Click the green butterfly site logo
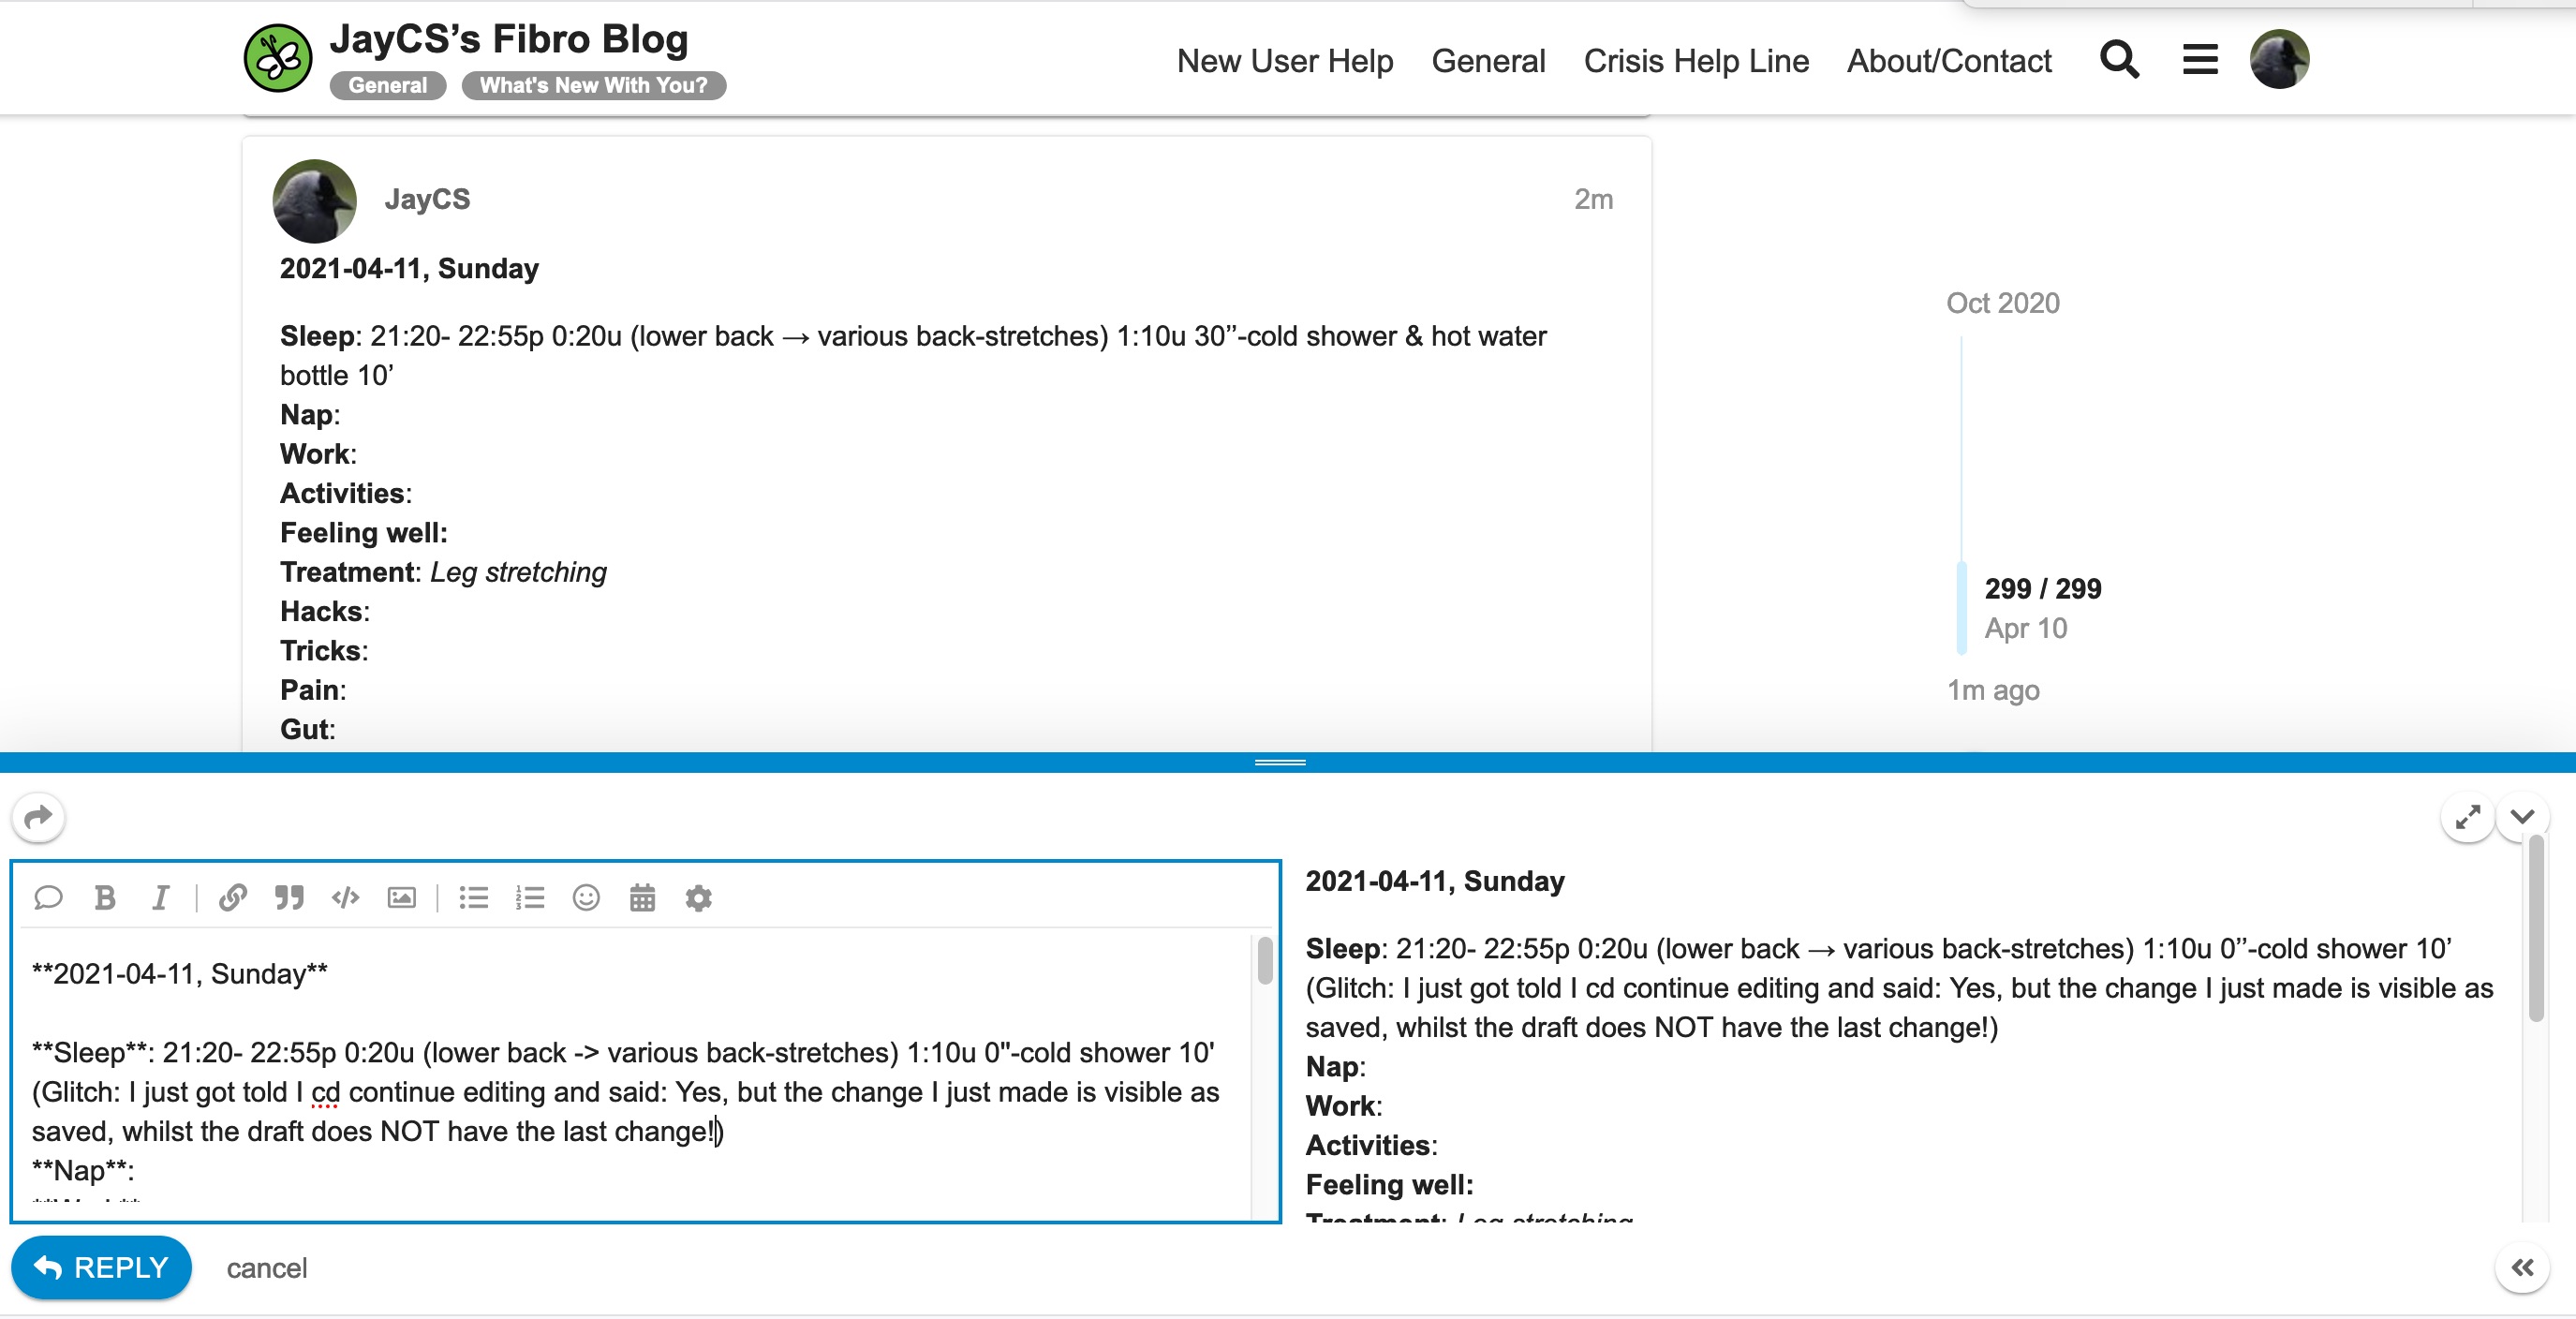The image size is (2576, 1319). pos(278,58)
